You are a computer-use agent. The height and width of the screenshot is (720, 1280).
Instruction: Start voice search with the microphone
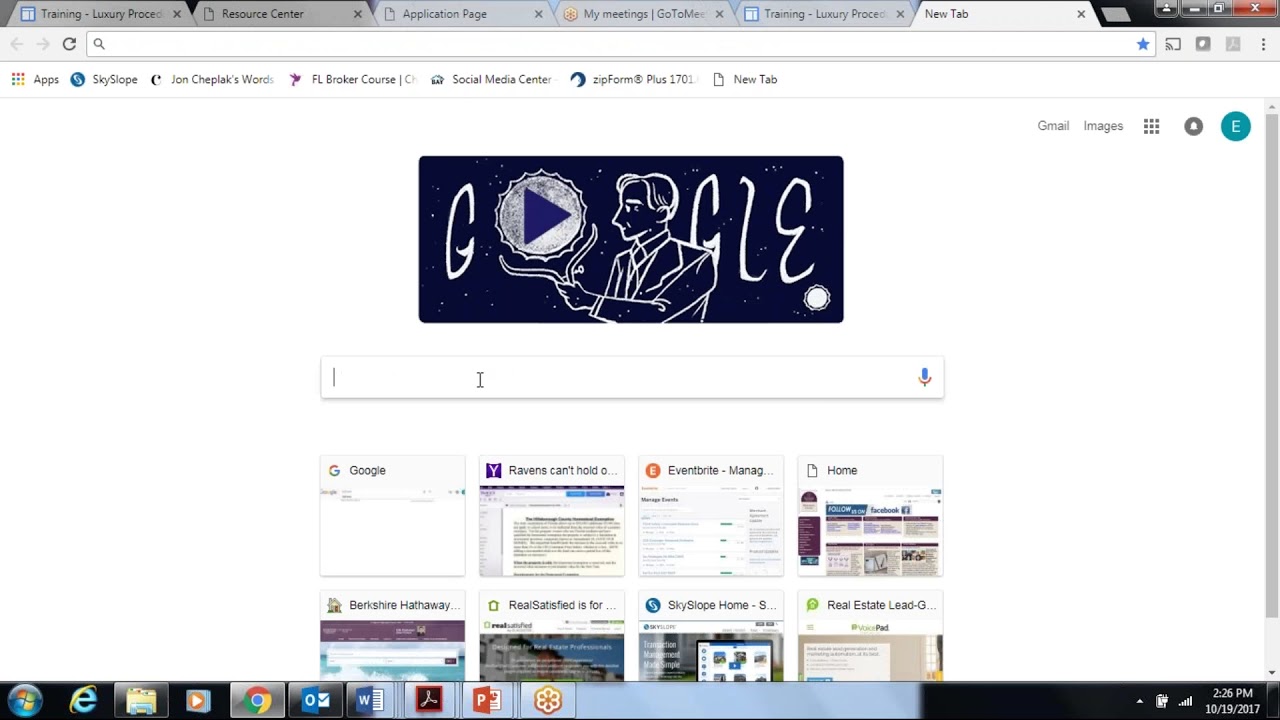tap(925, 377)
